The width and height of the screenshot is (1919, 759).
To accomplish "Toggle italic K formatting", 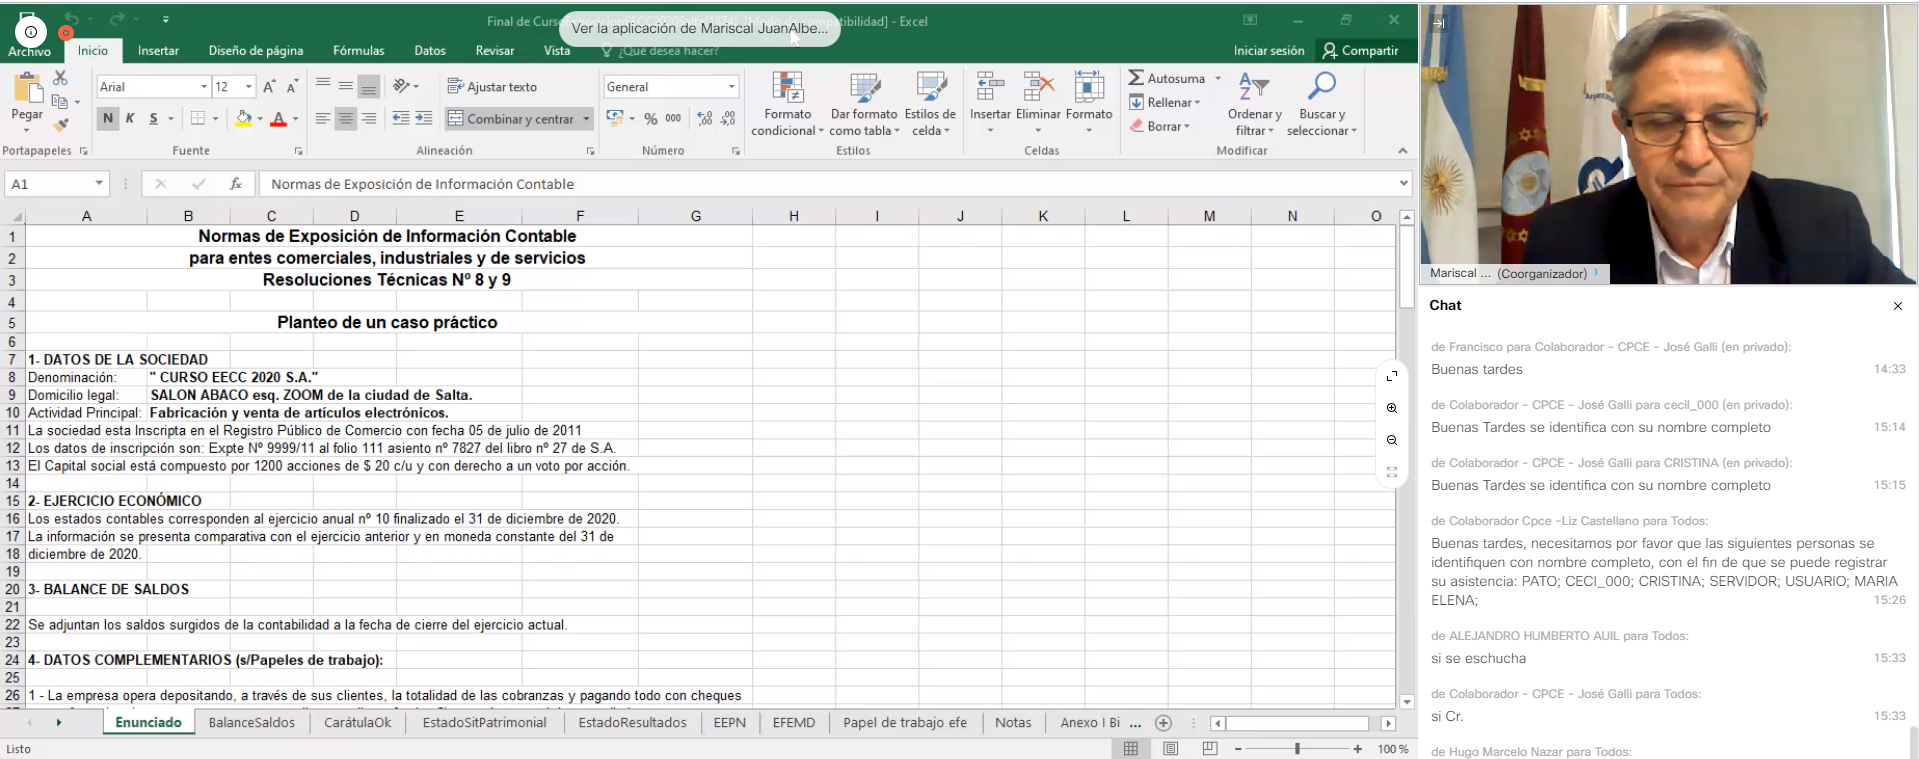I will tap(130, 118).
